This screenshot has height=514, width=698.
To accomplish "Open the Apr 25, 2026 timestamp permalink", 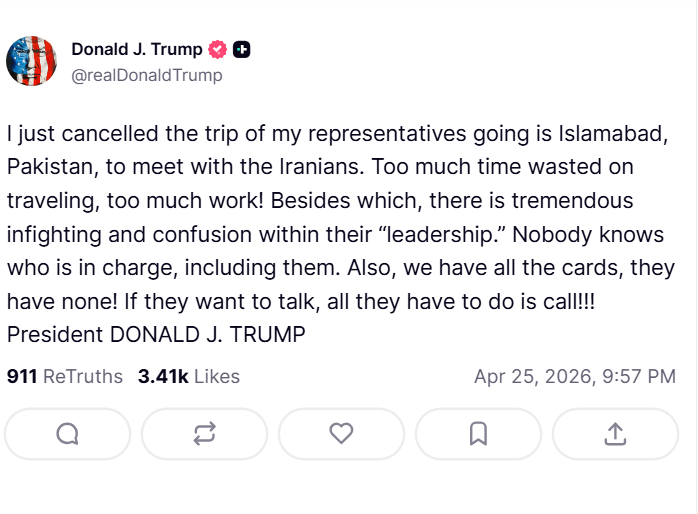I will (574, 377).
